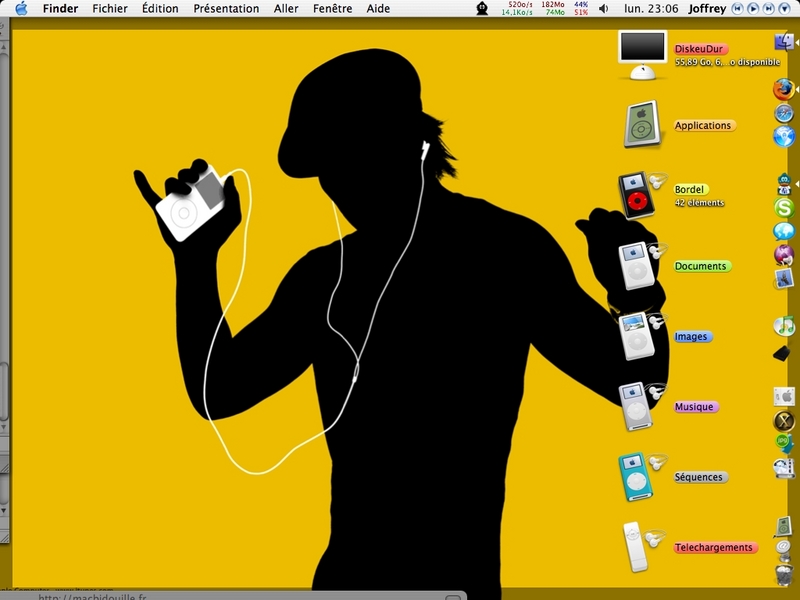Open the Séquences blue iPod mini icon
The width and height of the screenshot is (800, 600).
[x=637, y=477]
